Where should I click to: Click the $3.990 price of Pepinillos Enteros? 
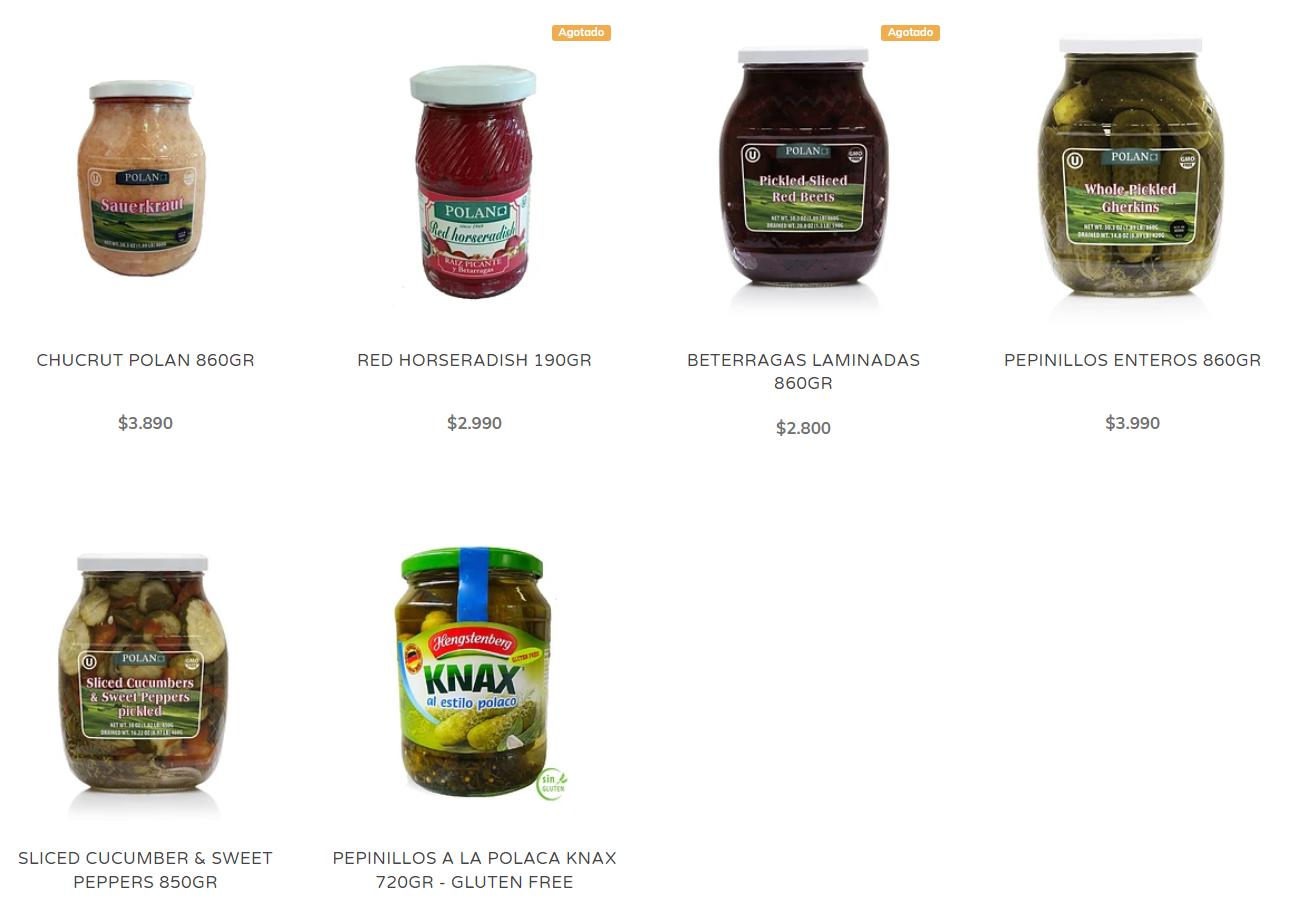click(1133, 423)
